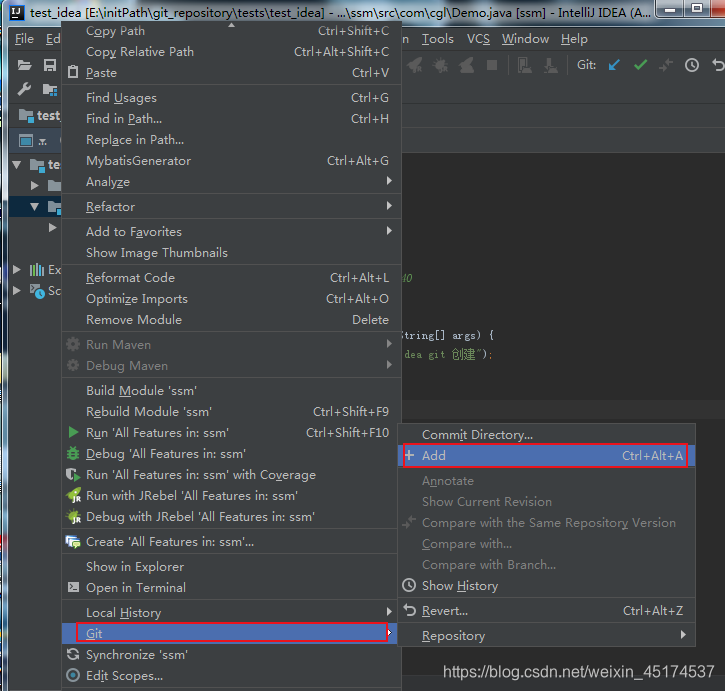The width and height of the screenshot is (725, 691).
Task: Select Find Usages in context menu
Action: pos(231,98)
